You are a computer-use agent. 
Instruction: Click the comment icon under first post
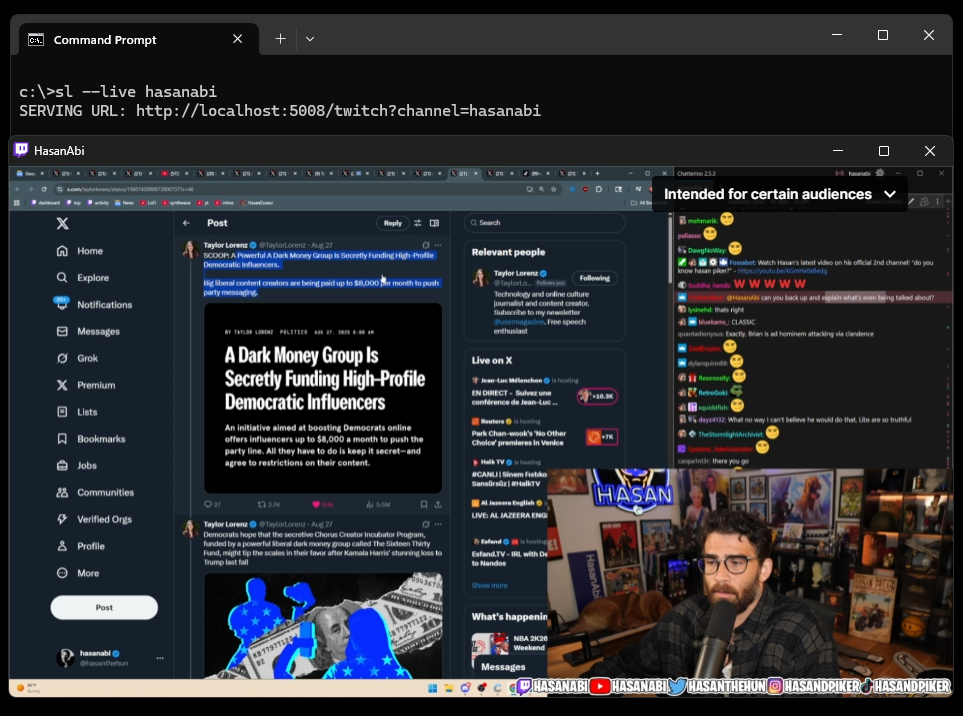(208, 504)
